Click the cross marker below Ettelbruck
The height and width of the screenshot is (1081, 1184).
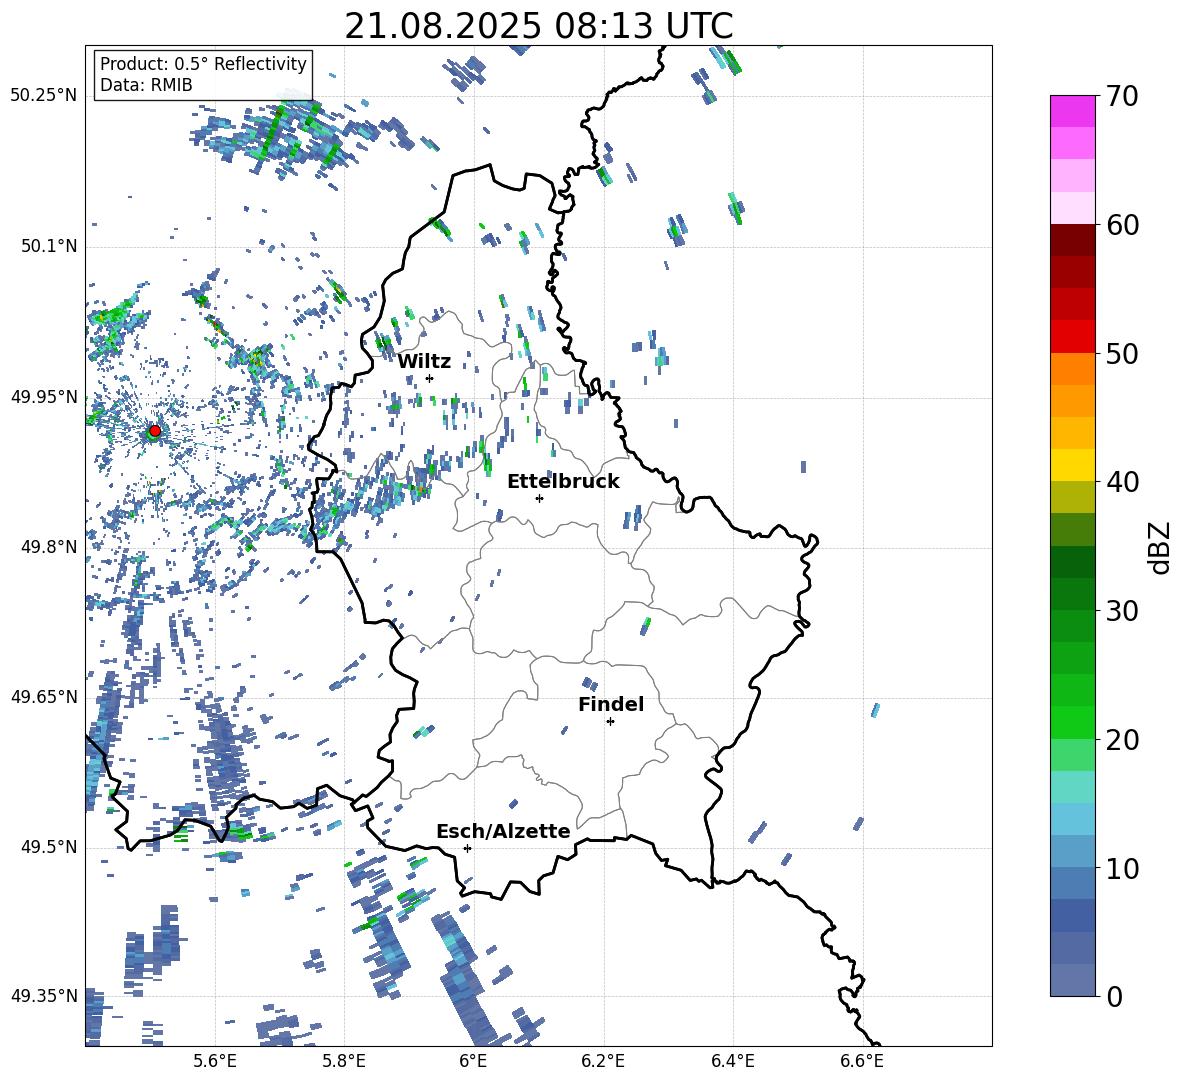pos(539,498)
